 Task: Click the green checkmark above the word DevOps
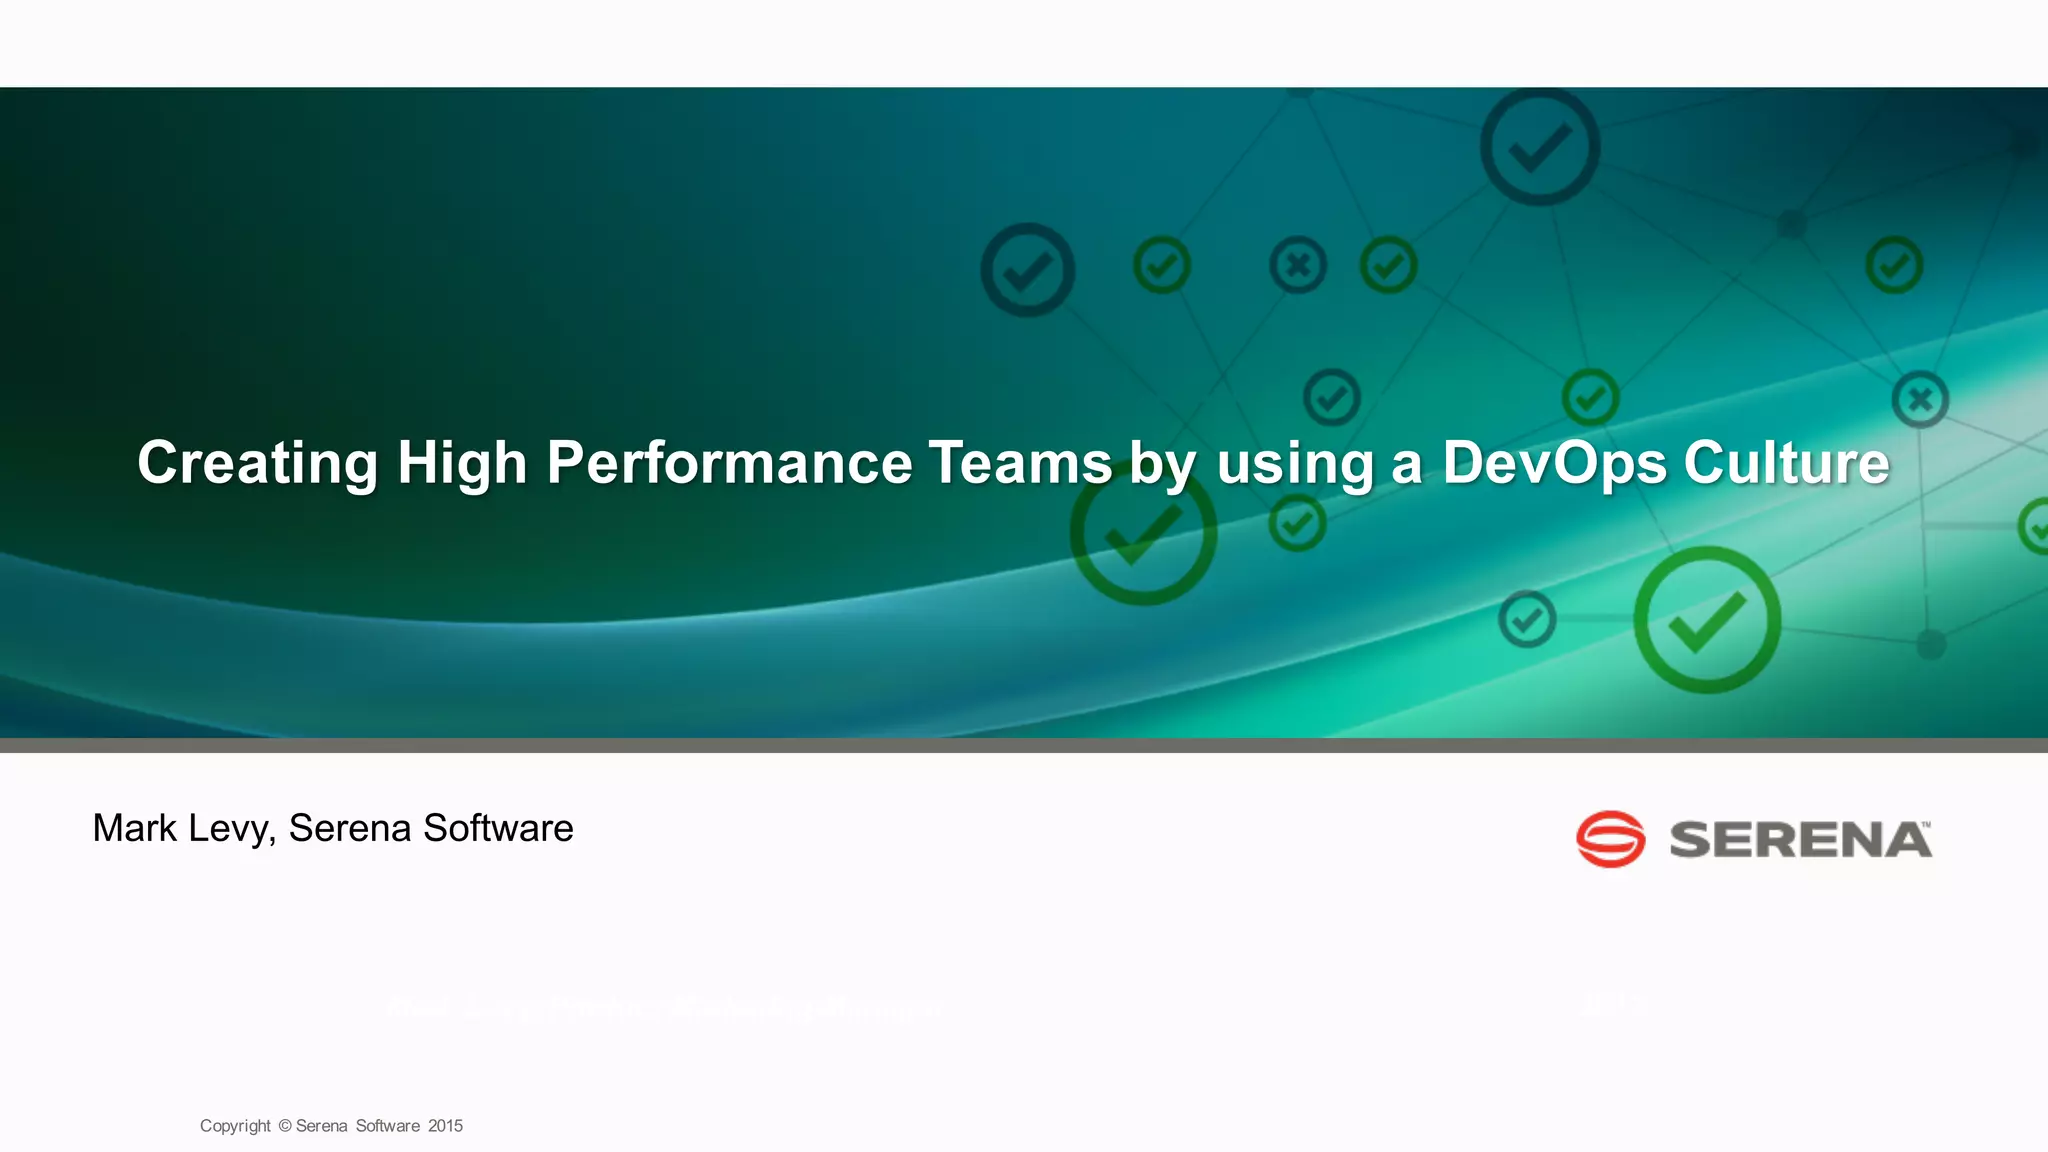(x=1590, y=397)
